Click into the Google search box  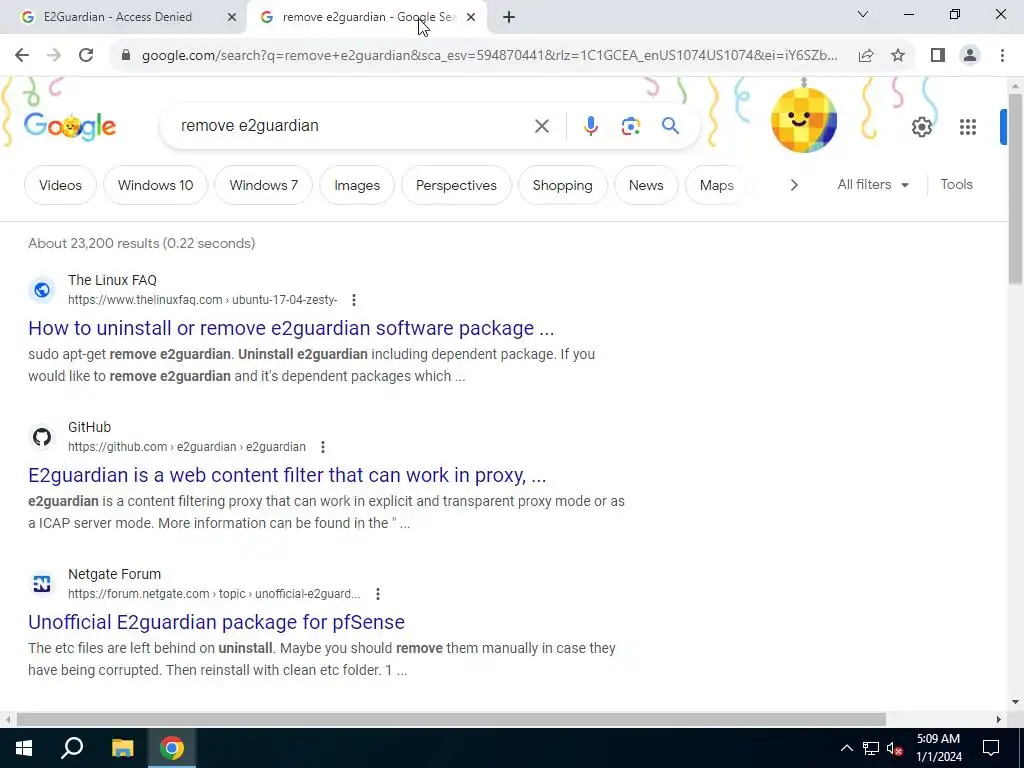(353, 125)
